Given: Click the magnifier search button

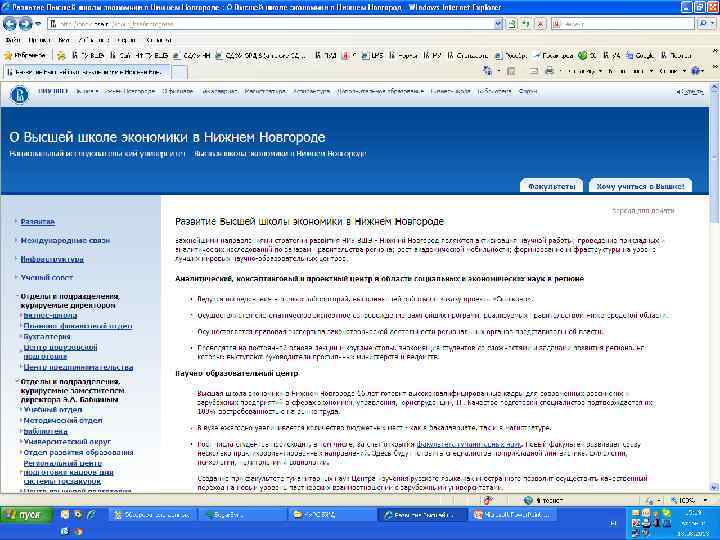Looking at the screenshot, I should [x=703, y=24].
